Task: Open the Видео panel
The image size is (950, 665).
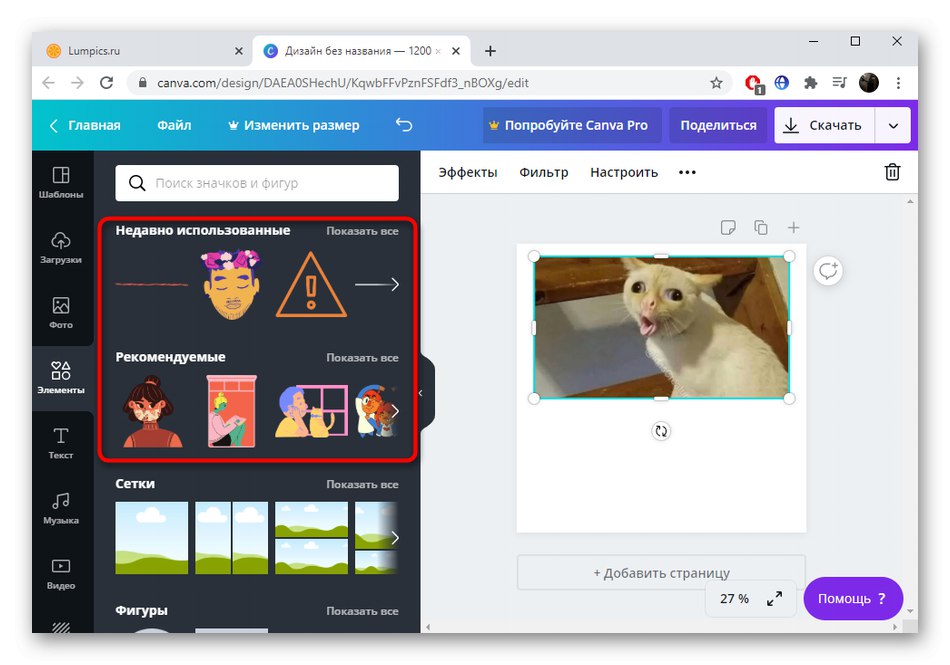Action: [x=62, y=575]
